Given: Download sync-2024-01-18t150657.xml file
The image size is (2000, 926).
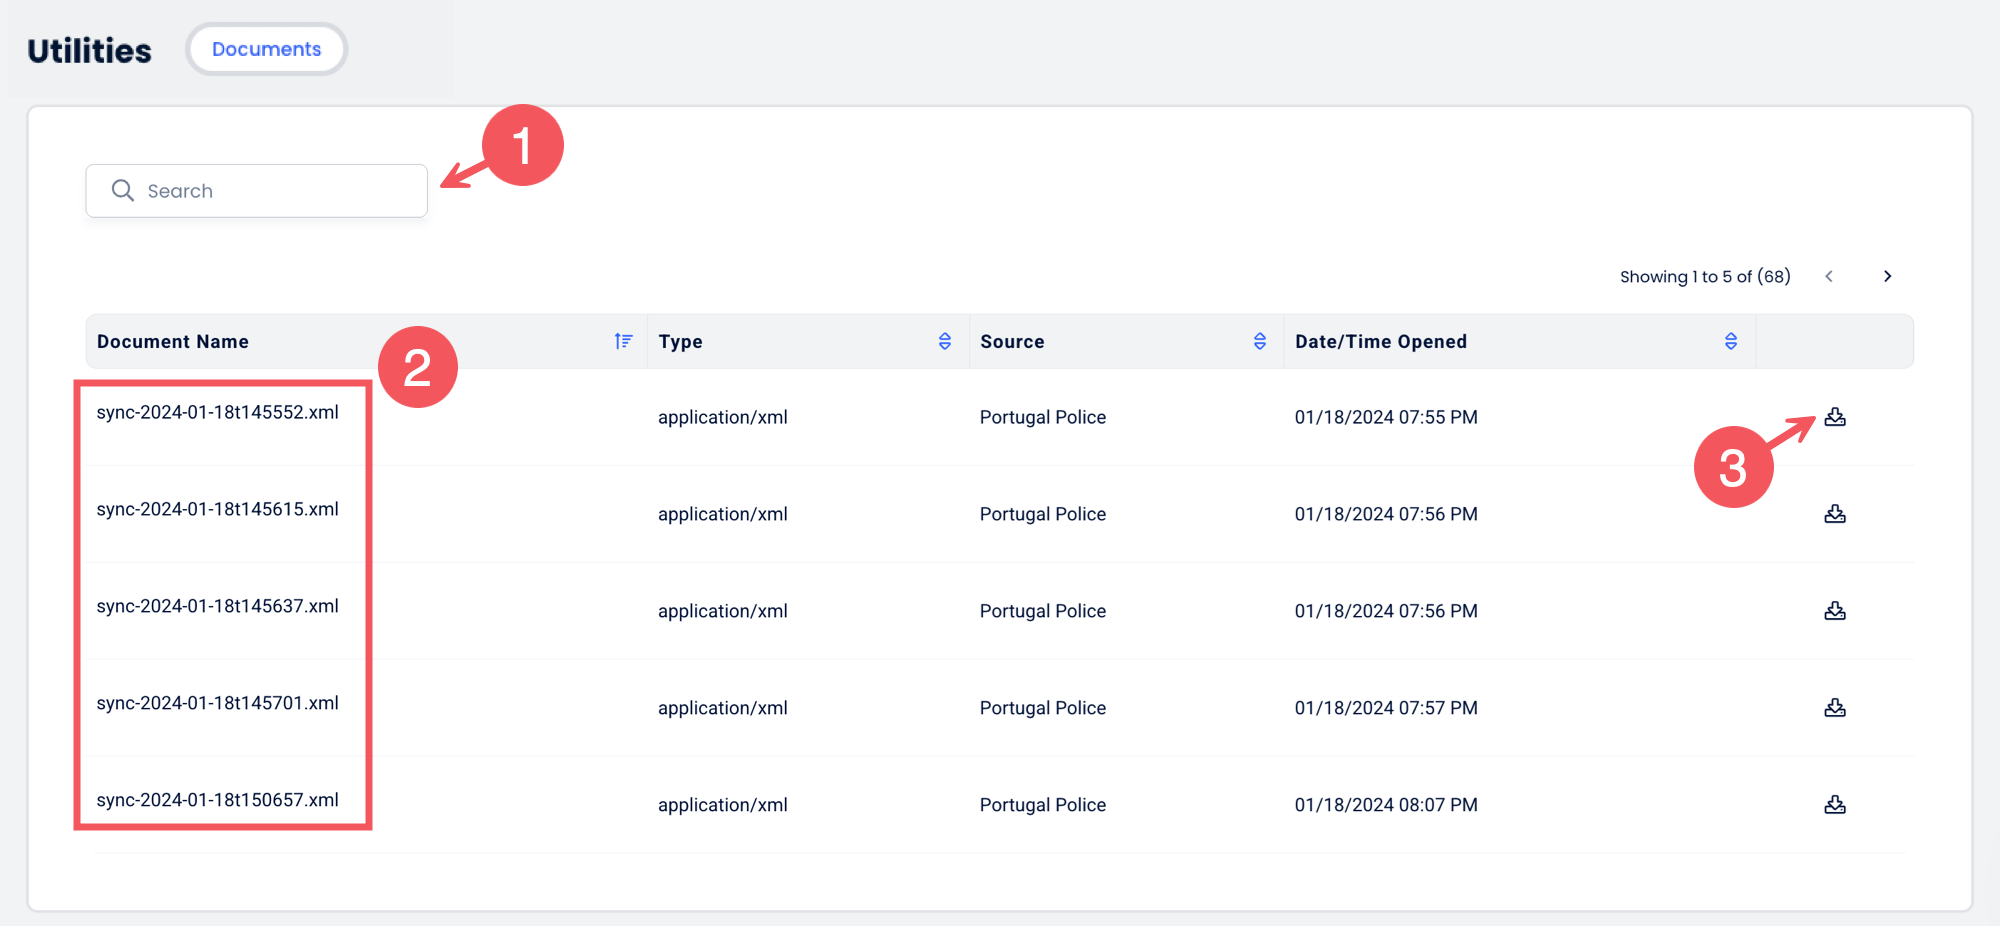Looking at the screenshot, I should 1834,805.
